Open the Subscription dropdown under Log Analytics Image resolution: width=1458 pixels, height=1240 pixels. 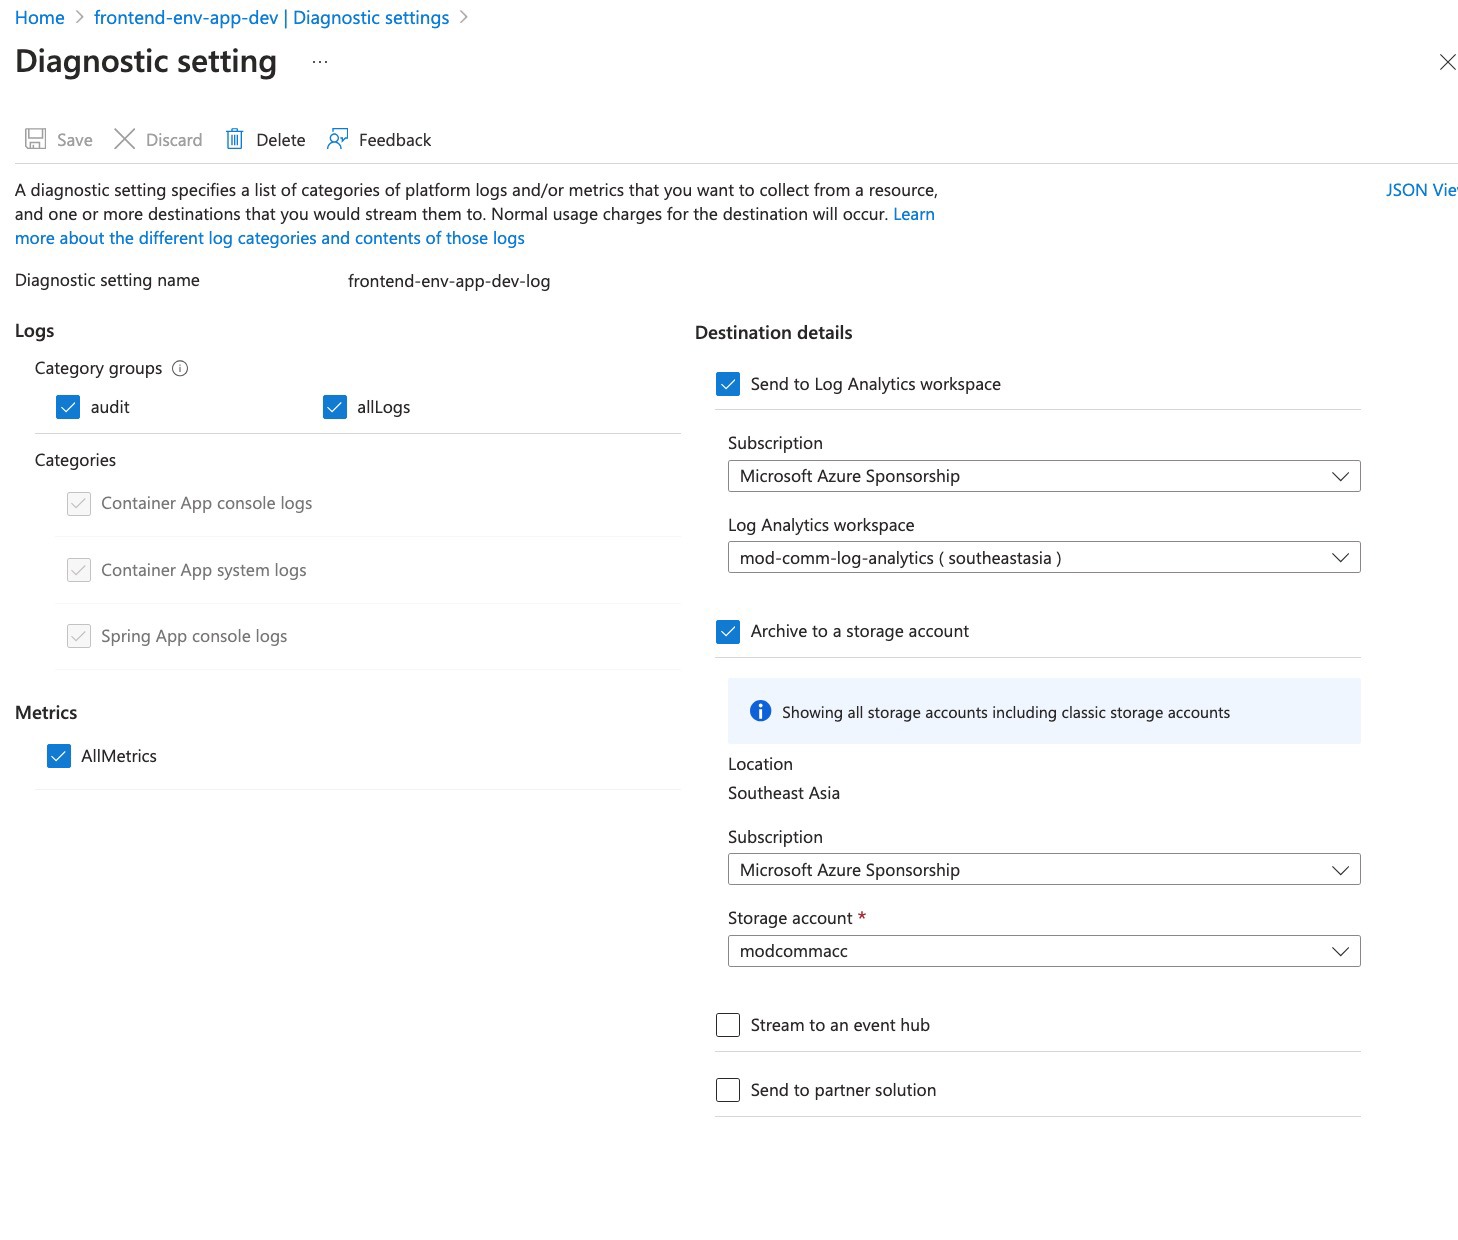click(x=1043, y=476)
